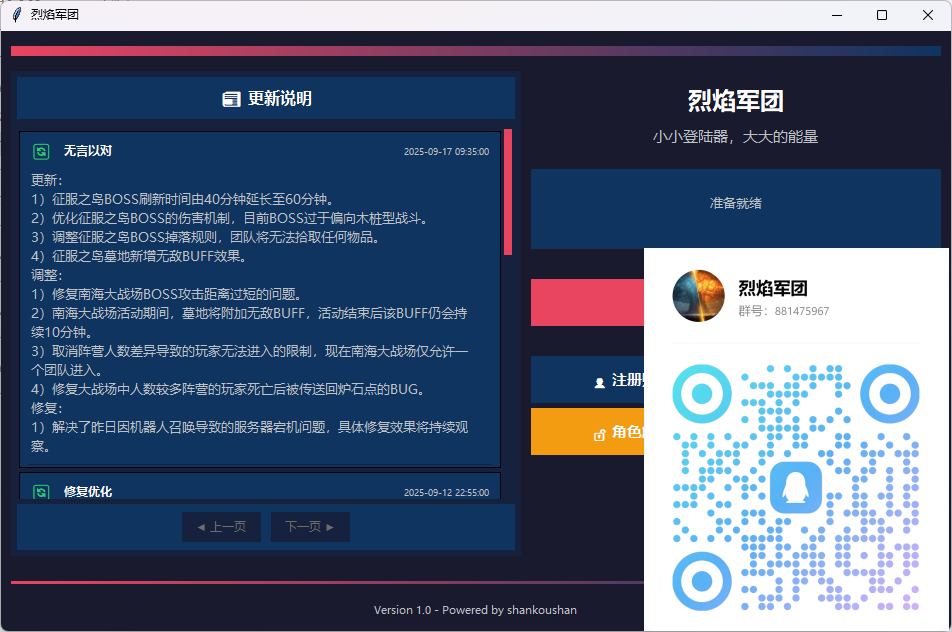Click the 烈焰军团 feather app icon in title bar
The image size is (952, 632).
(x=16, y=15)
